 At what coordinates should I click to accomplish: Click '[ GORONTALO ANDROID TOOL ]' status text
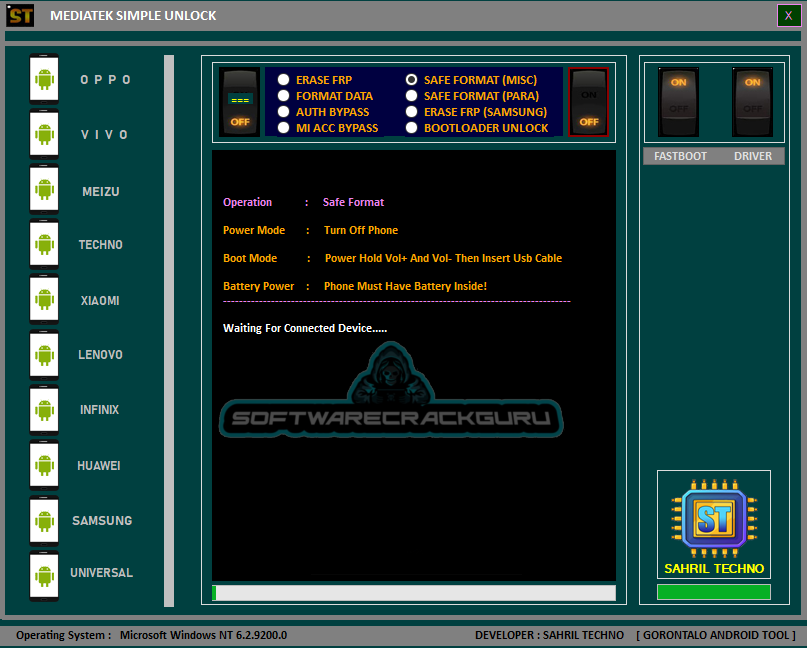[716, 635]
